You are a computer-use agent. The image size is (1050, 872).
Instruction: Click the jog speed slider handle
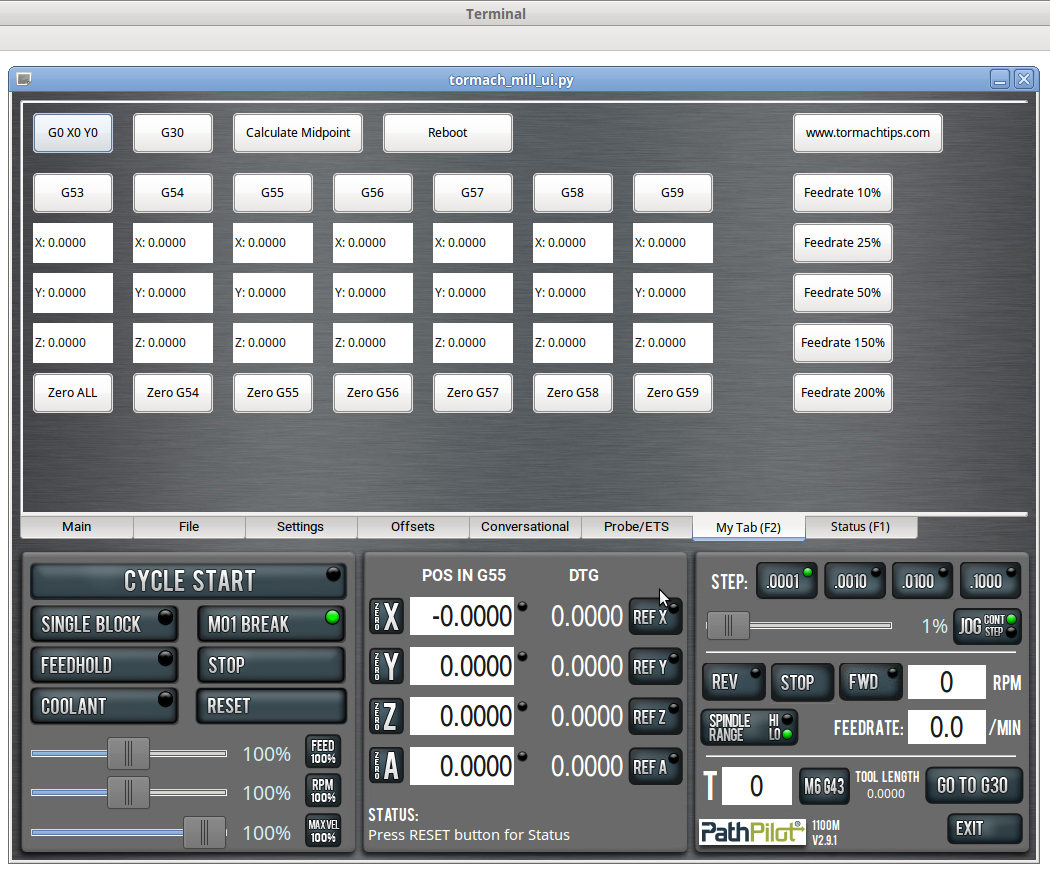coord(729,625)
